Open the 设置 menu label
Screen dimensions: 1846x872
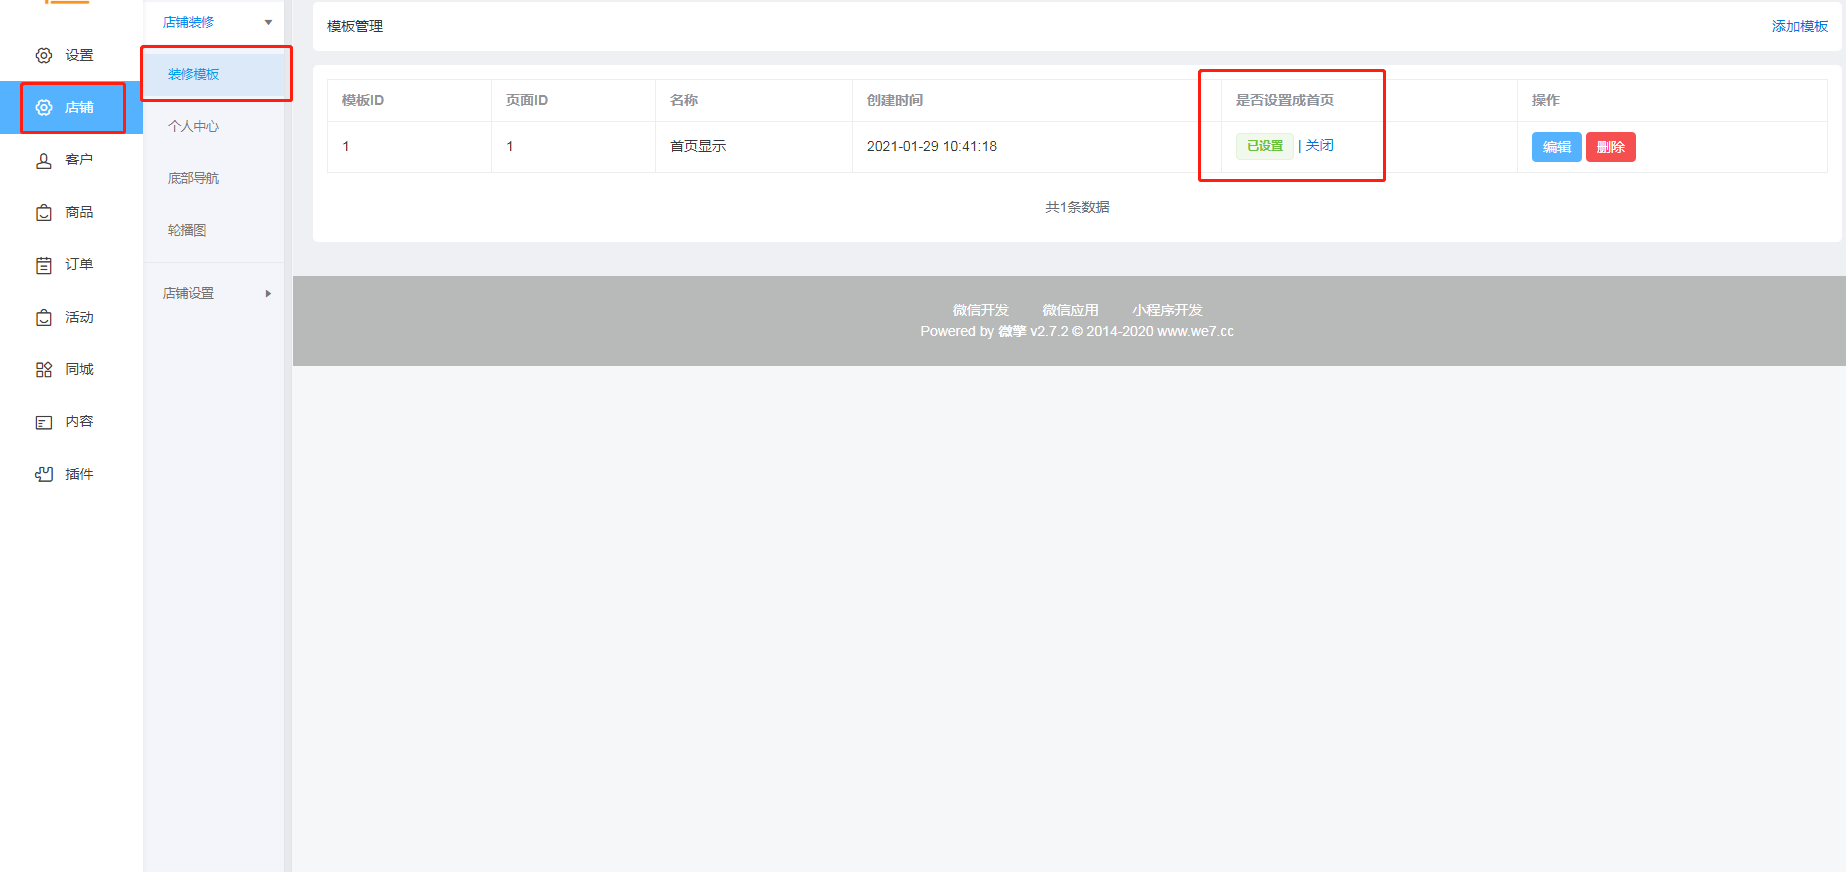click(79, 56)
